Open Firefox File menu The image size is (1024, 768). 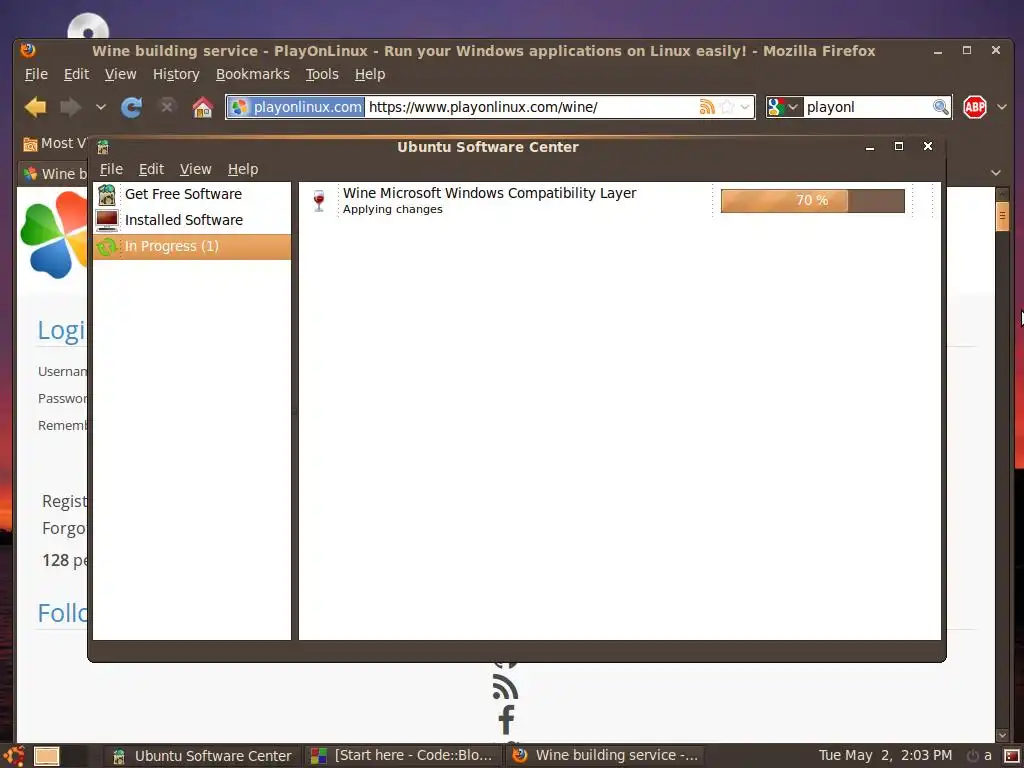[36, 74]
